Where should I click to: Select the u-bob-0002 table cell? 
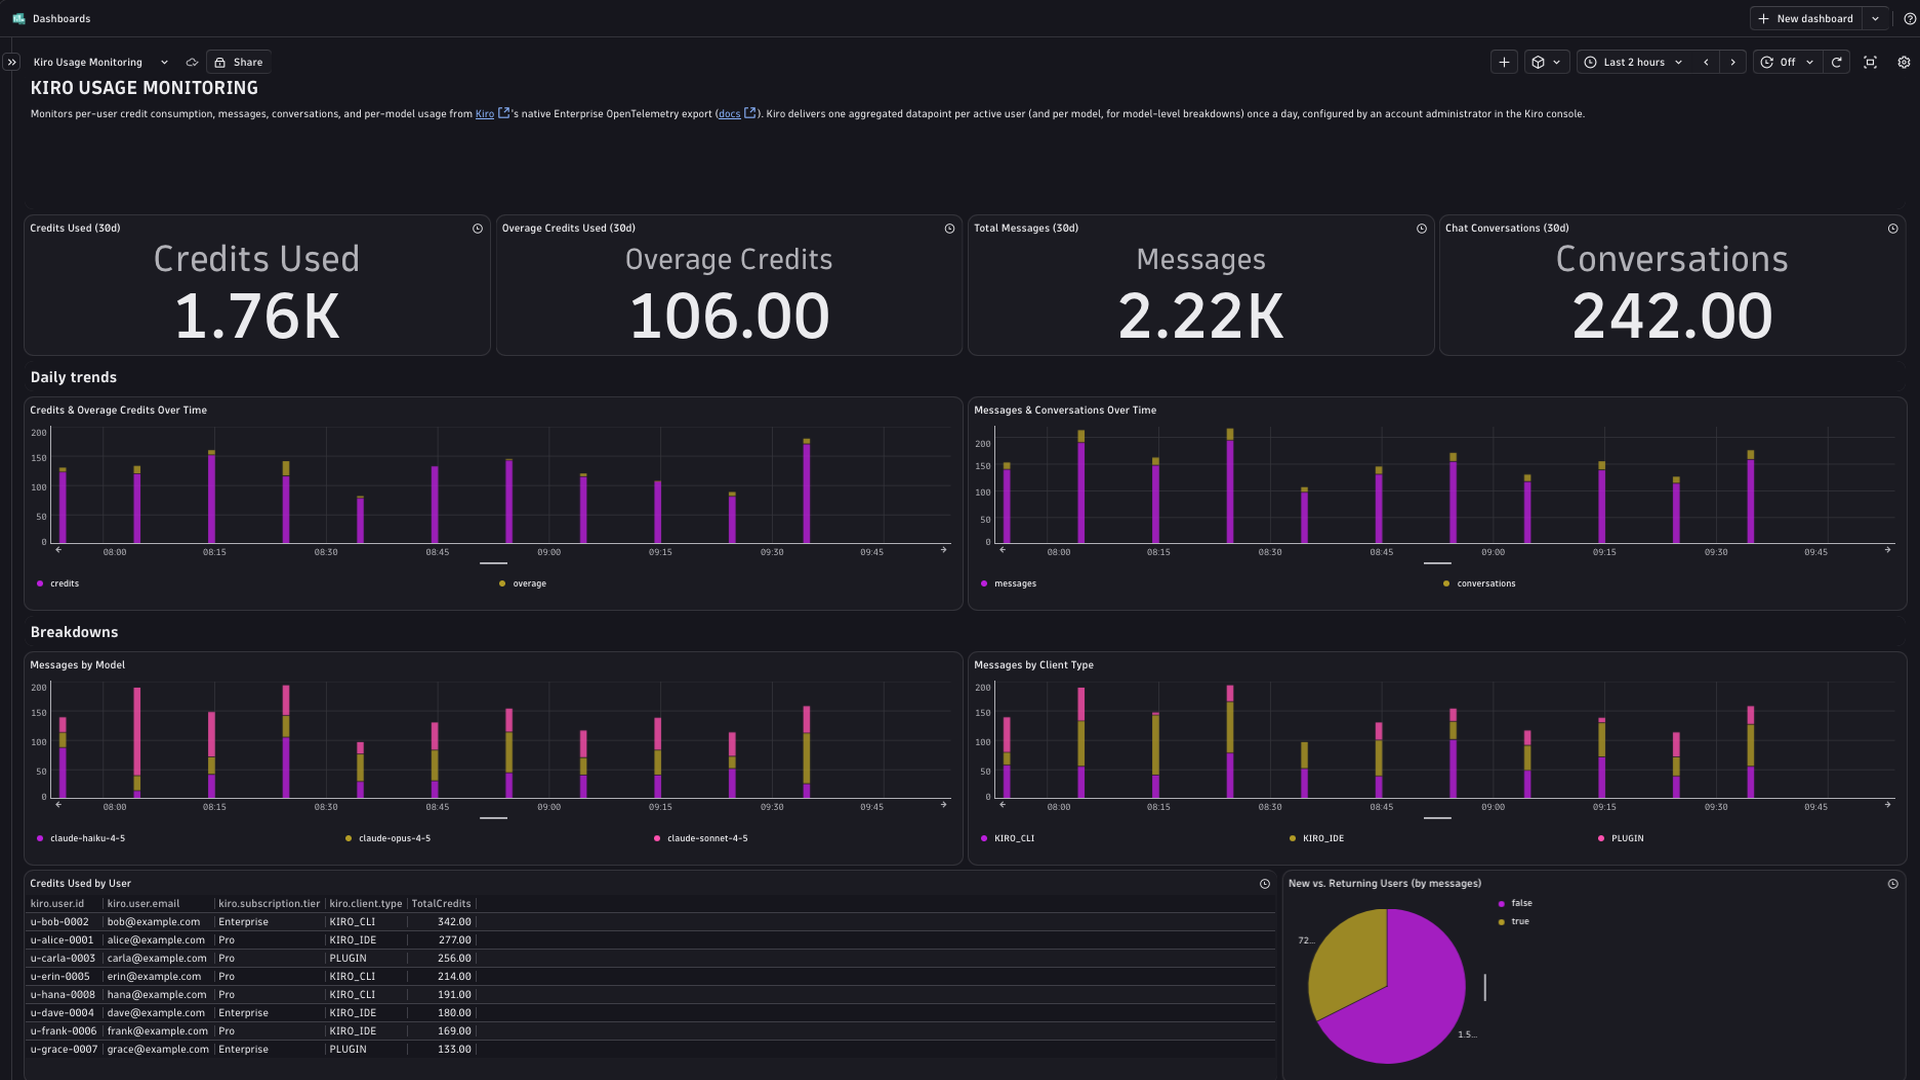(59, 922)
